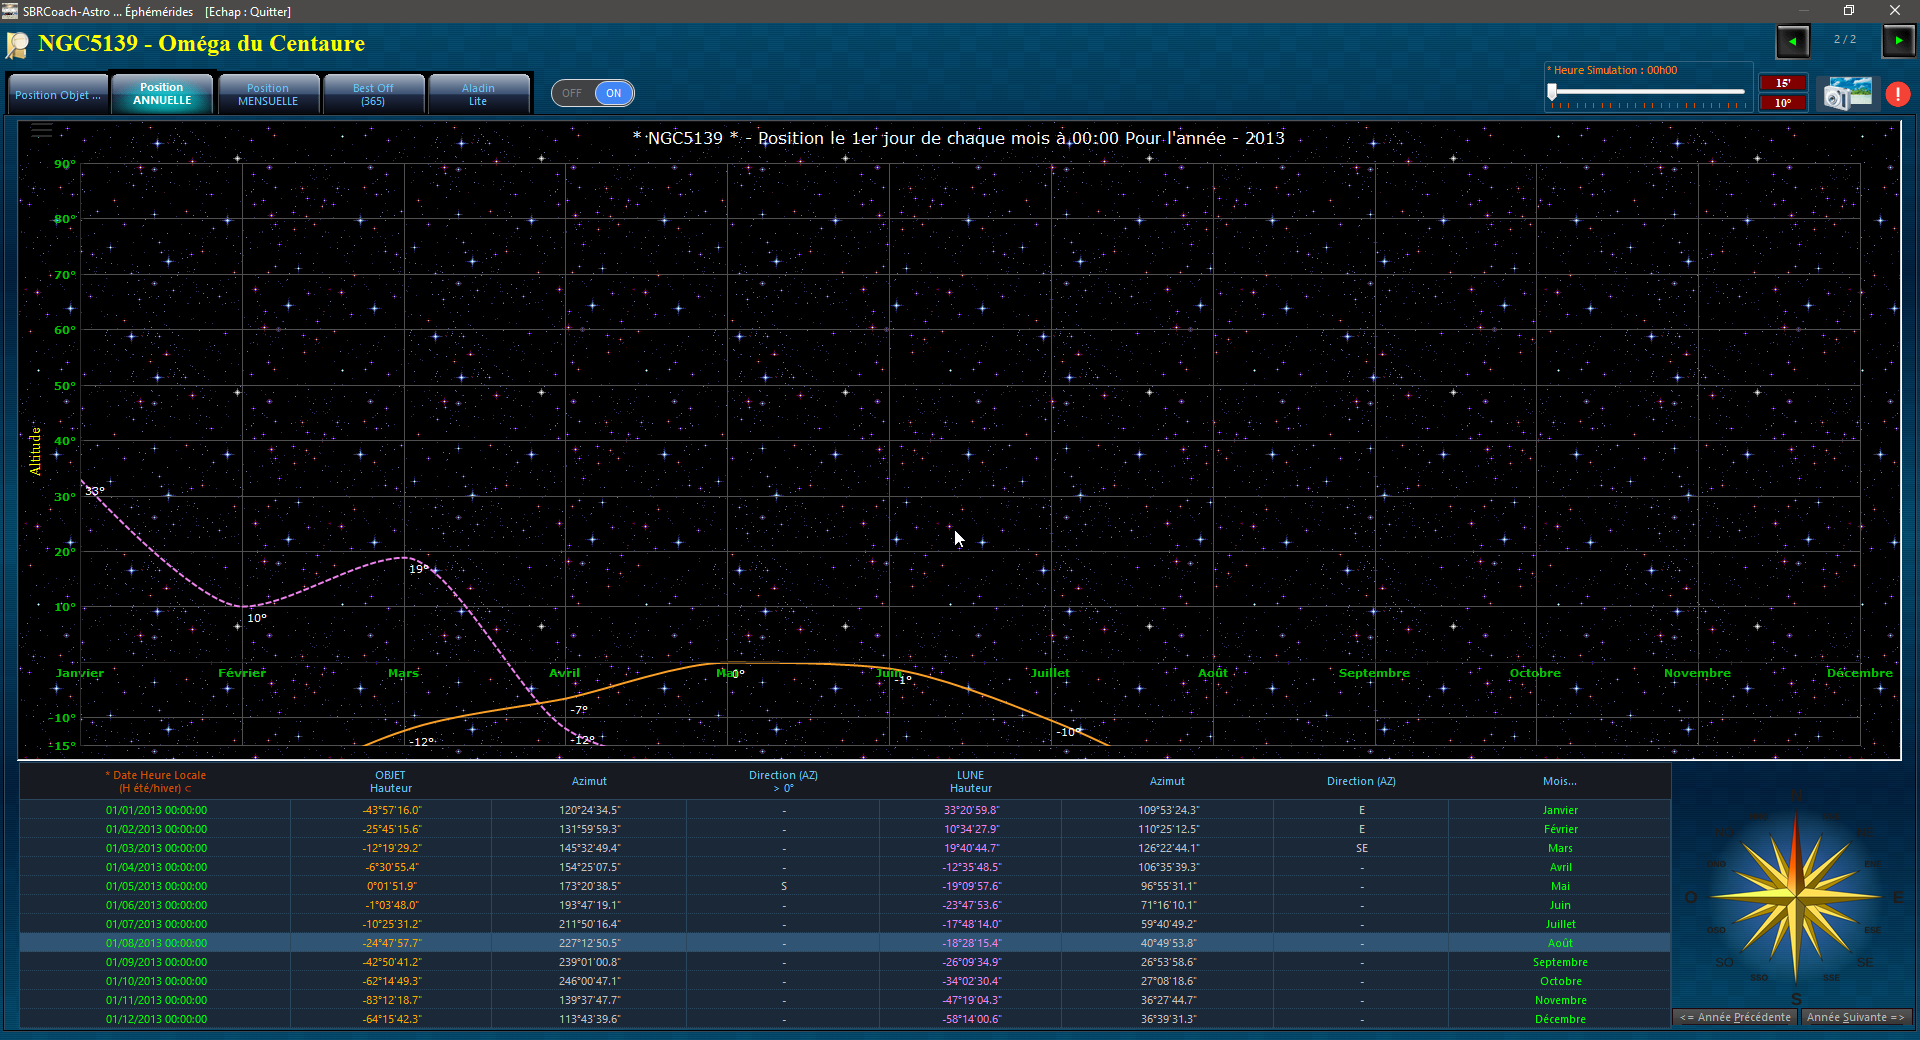Go to next page with green right arrow

[1898, 41]
